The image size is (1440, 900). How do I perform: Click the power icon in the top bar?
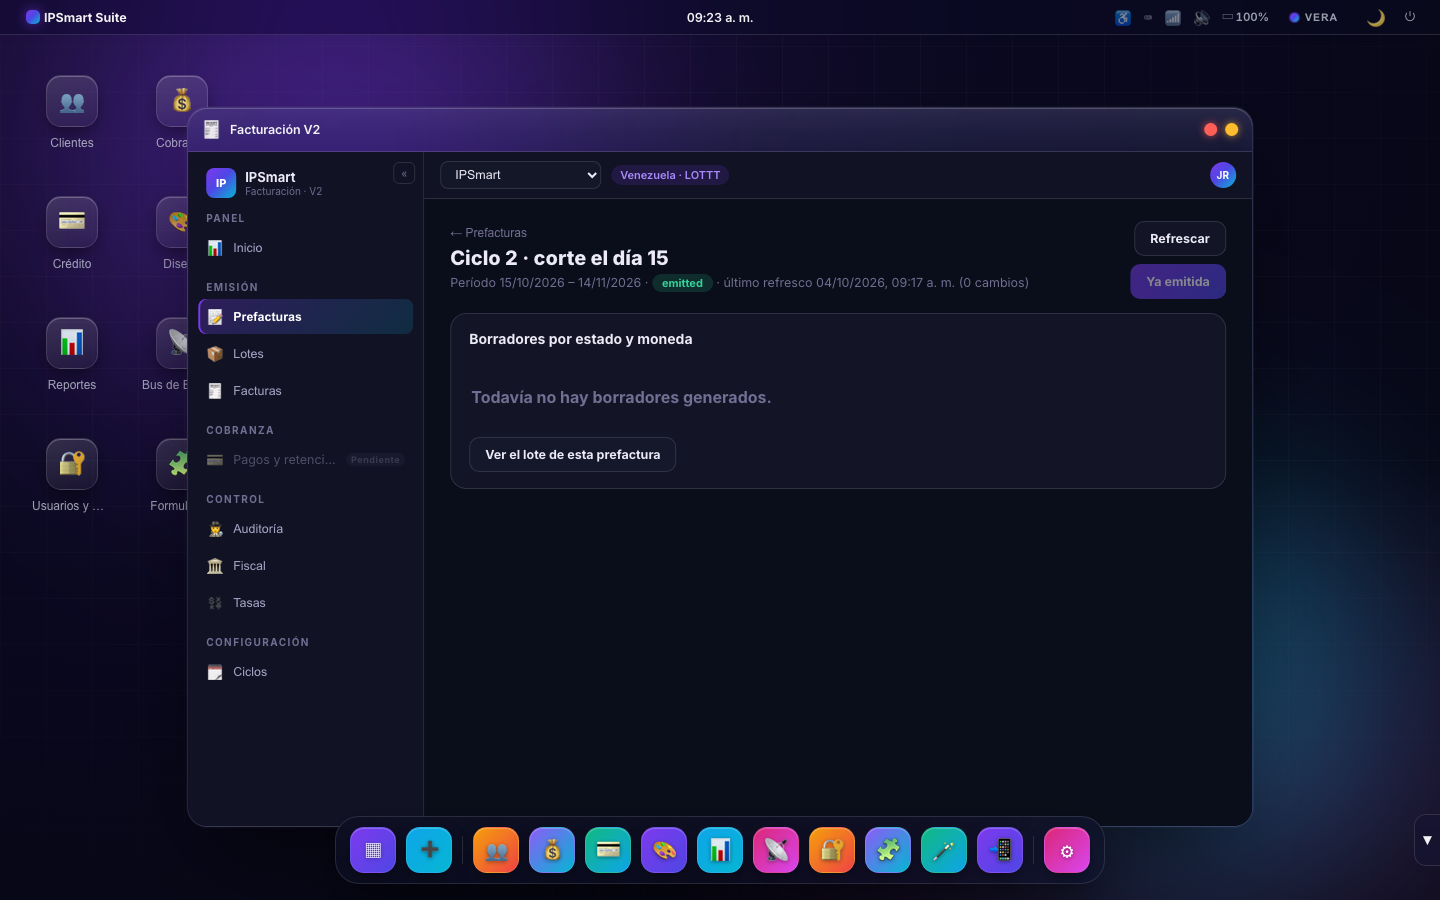pyautogui.click(x=1410, y=17)
